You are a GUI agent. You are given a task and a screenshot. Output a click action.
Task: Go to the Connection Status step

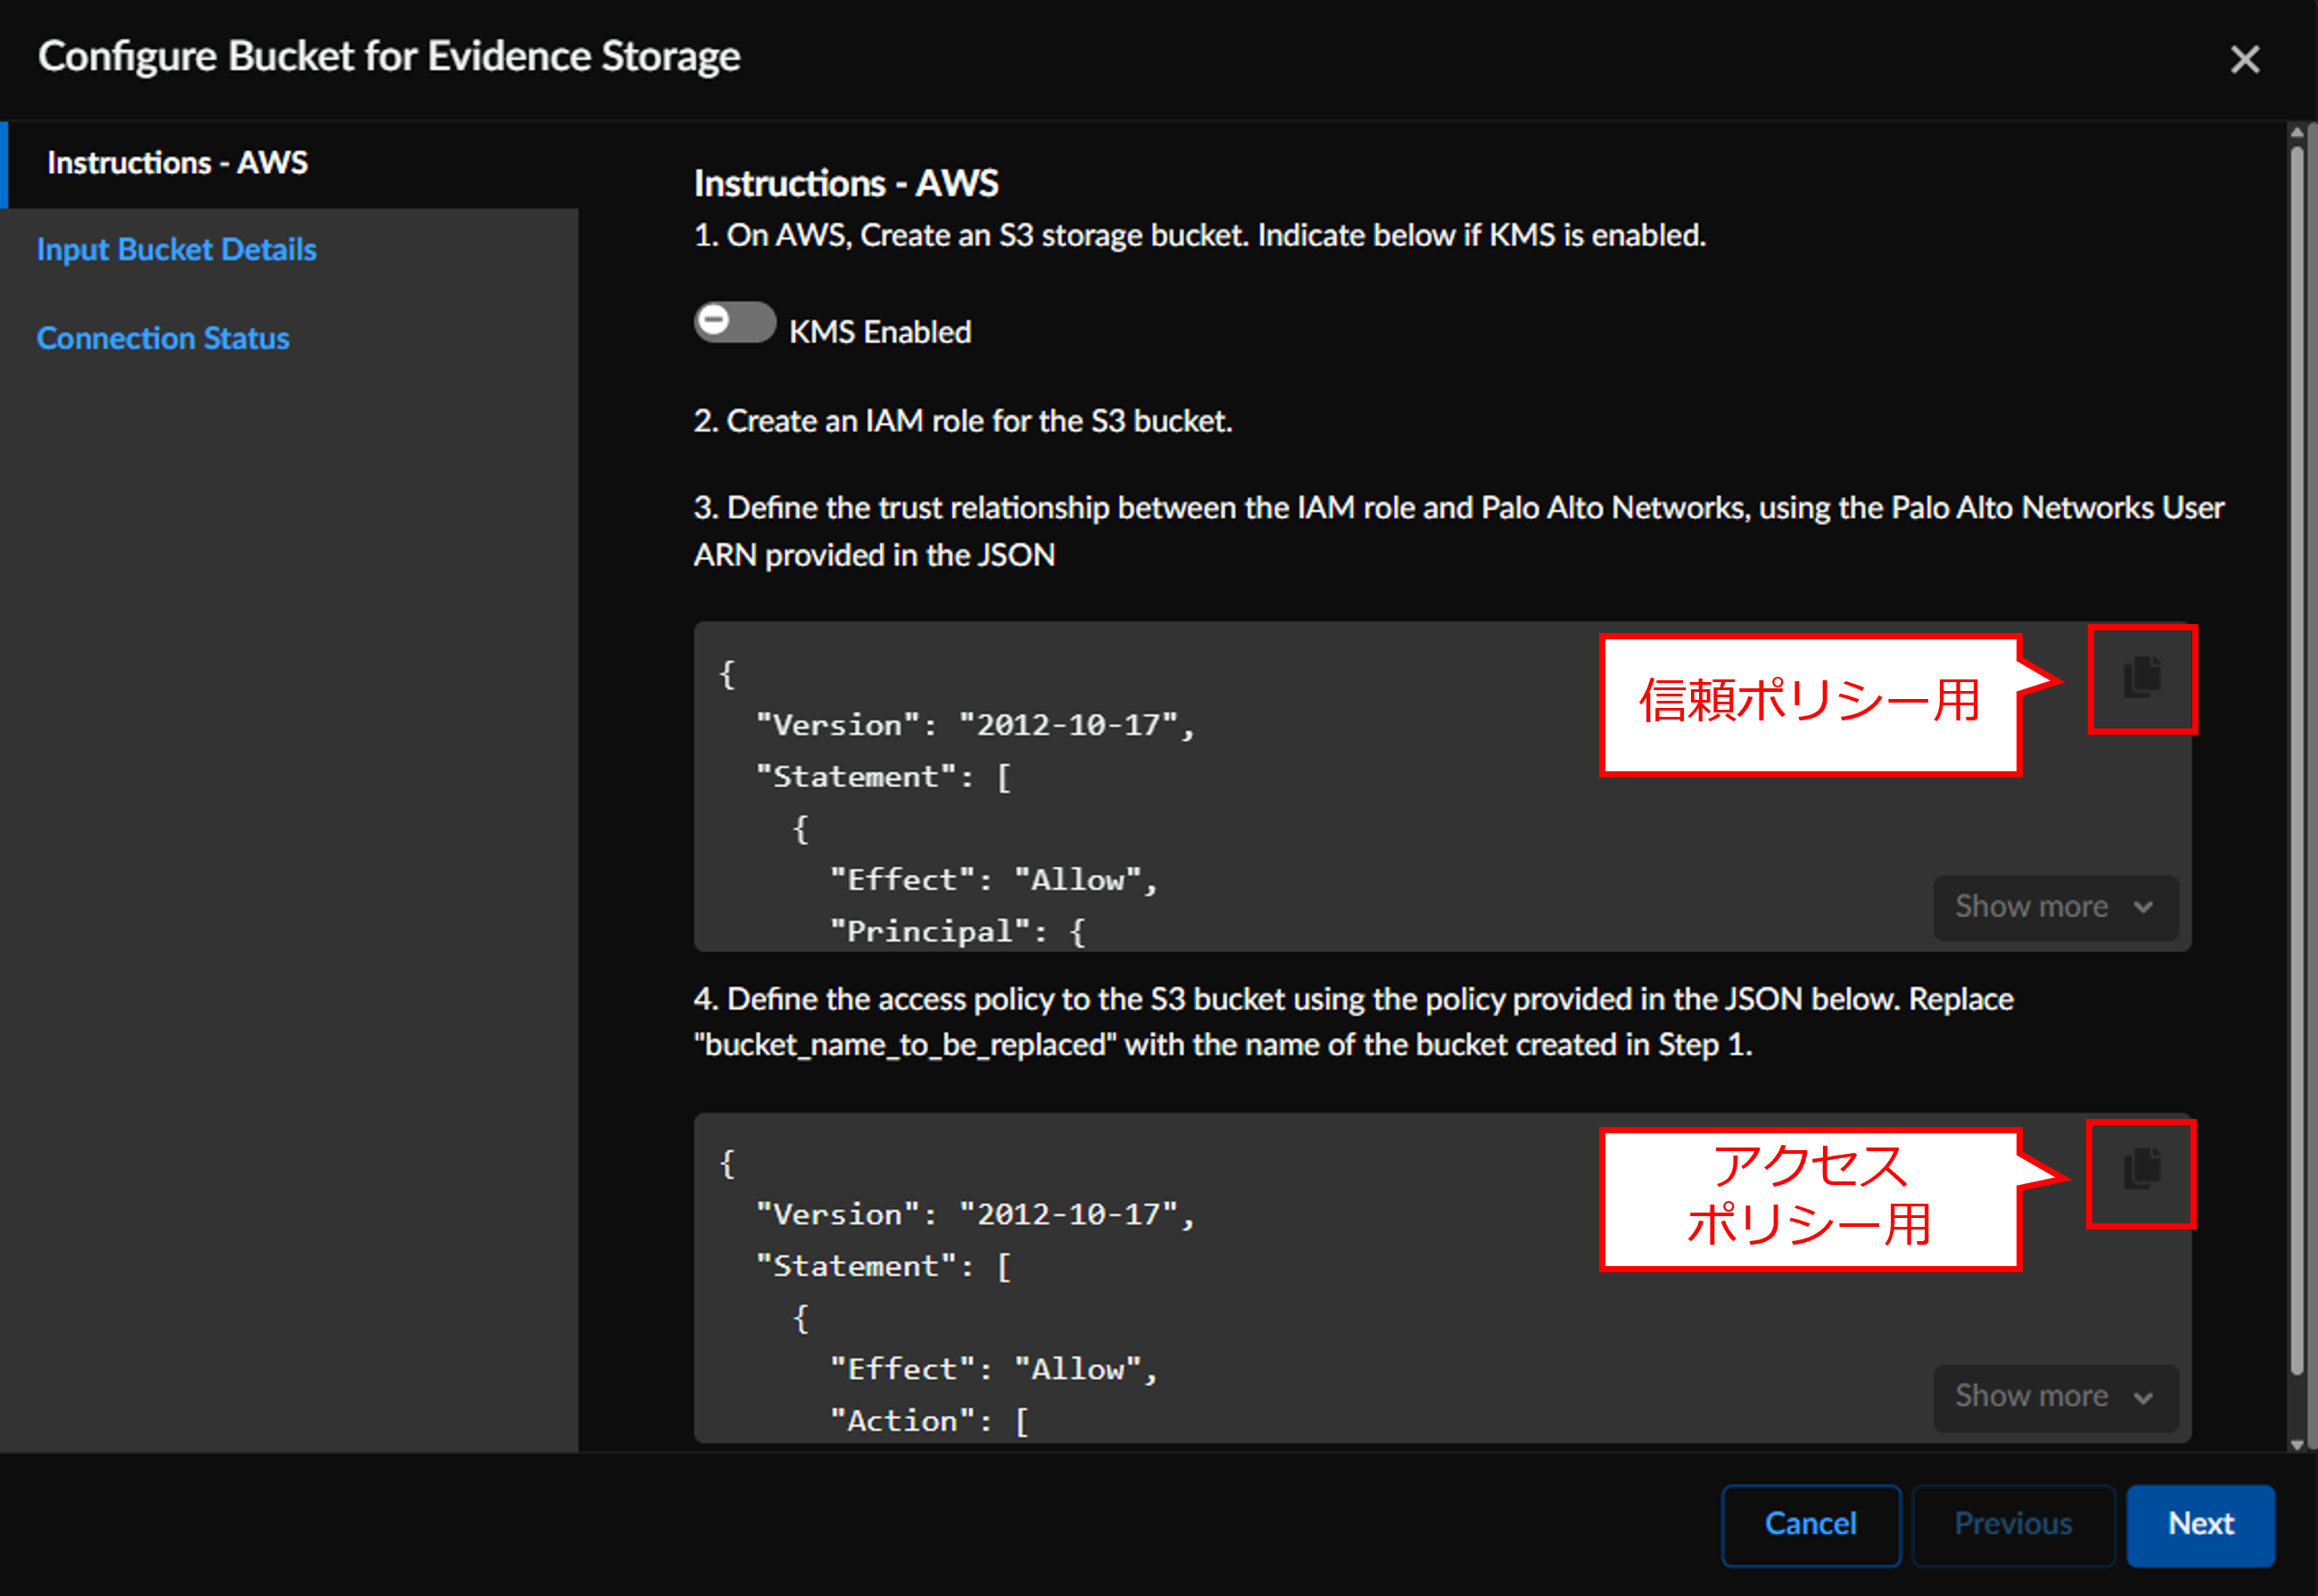click(163, 338)
